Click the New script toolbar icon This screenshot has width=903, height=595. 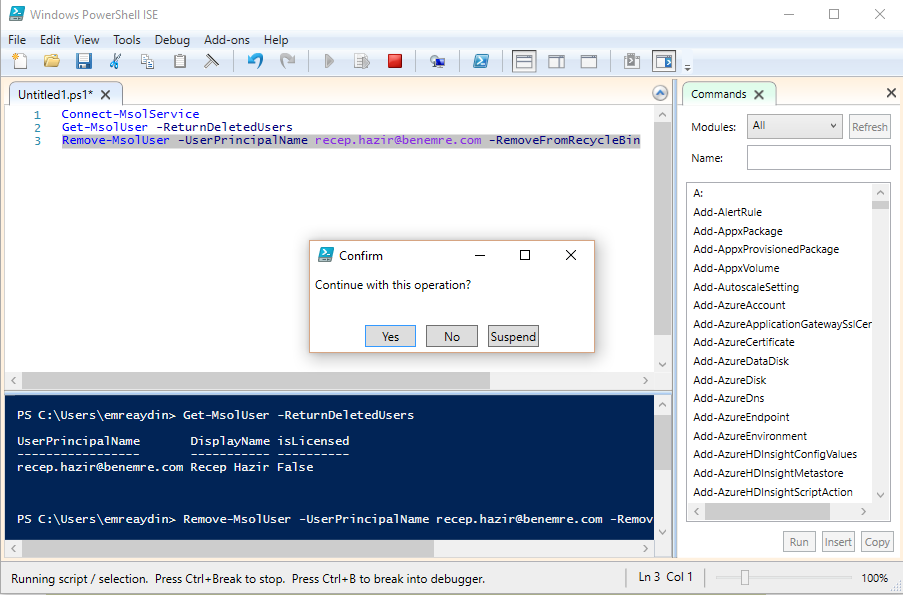pos(20,61)
